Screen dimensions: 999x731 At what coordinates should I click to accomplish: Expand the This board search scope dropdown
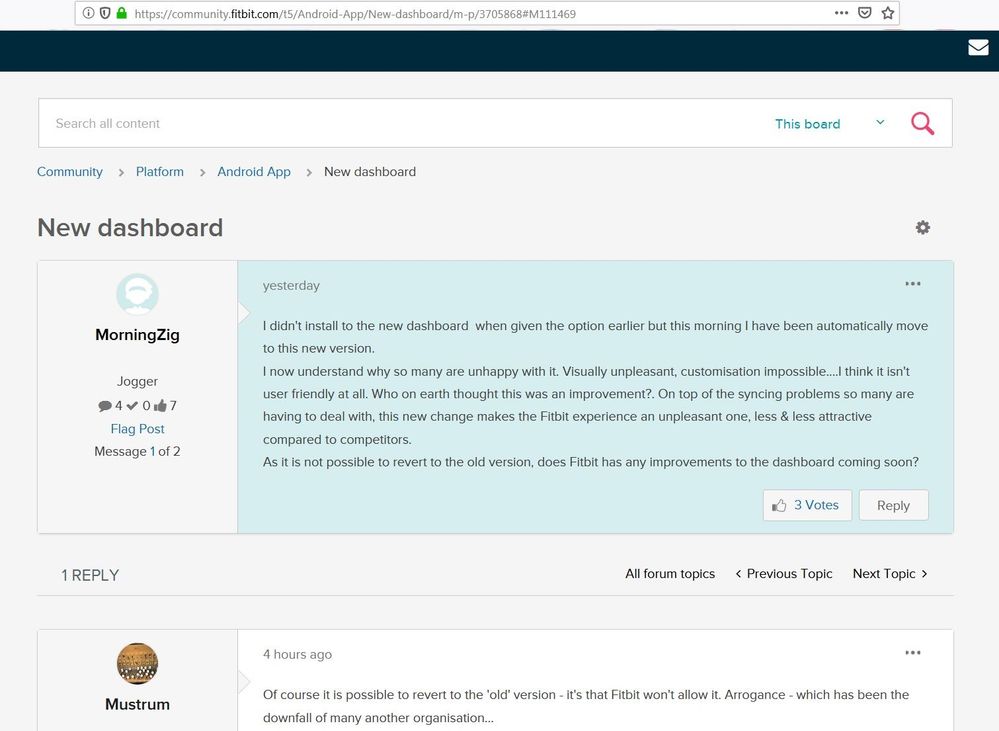(830, 124)
